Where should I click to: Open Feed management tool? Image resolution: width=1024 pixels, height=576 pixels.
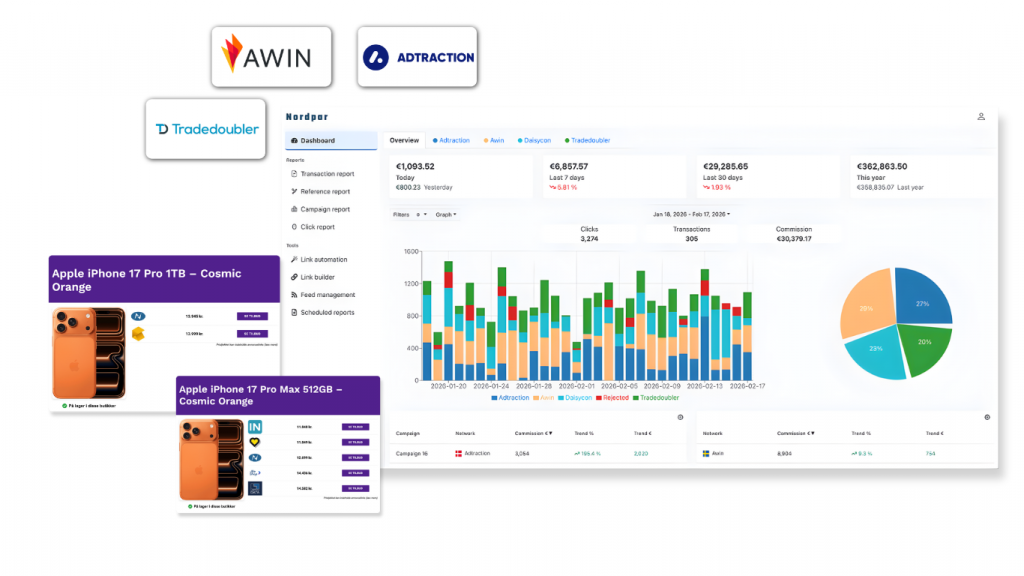coord(327,295)
